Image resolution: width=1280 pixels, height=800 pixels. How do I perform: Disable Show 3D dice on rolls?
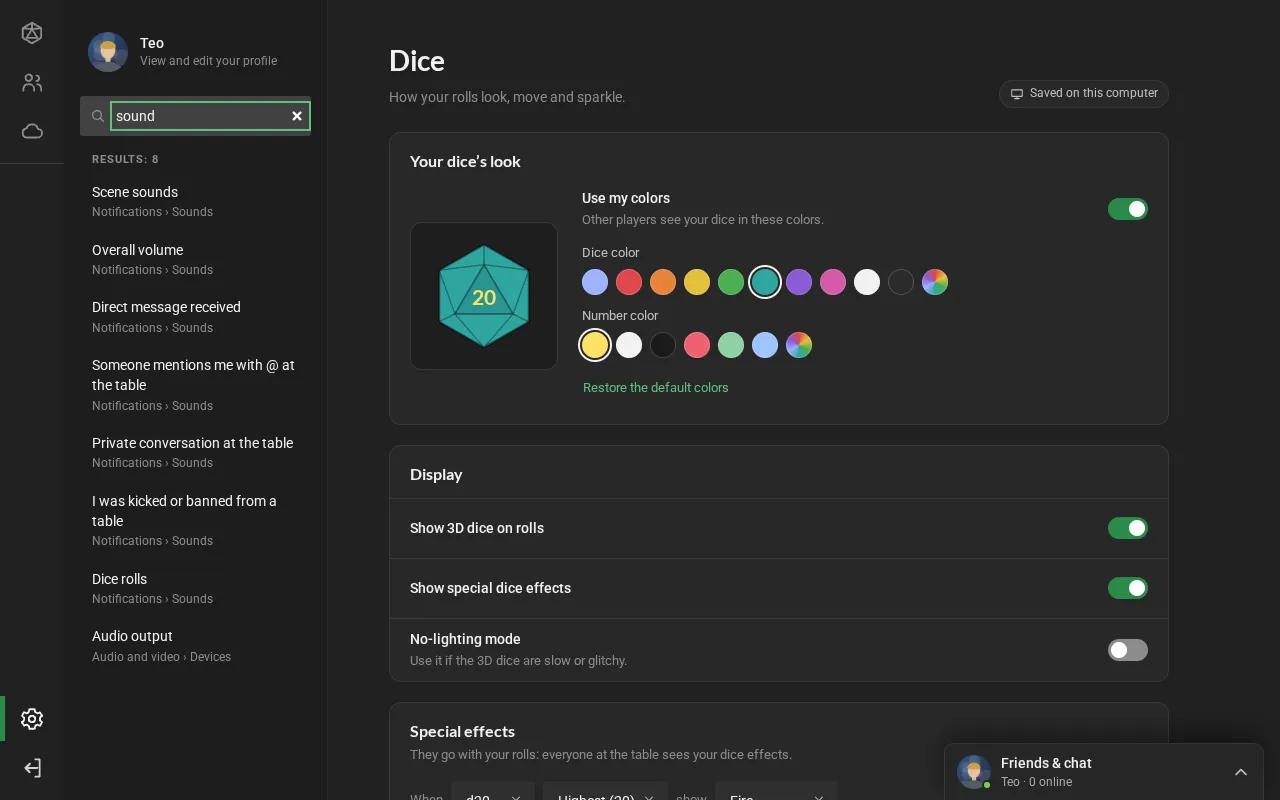[x=1128, y=528]
